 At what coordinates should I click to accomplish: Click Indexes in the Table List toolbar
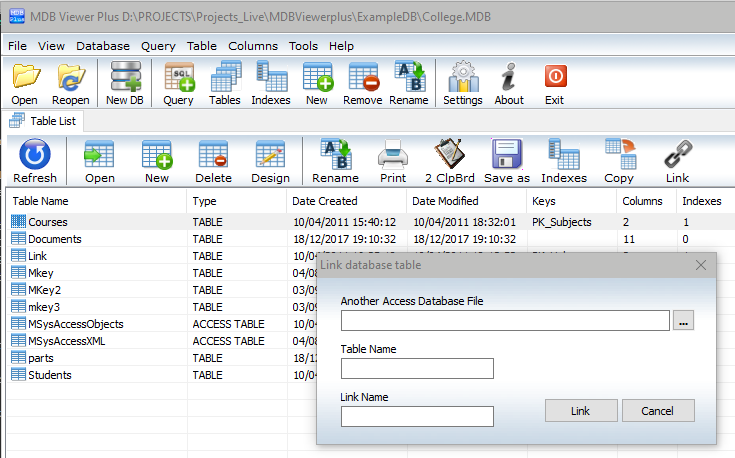pos(564,161)
